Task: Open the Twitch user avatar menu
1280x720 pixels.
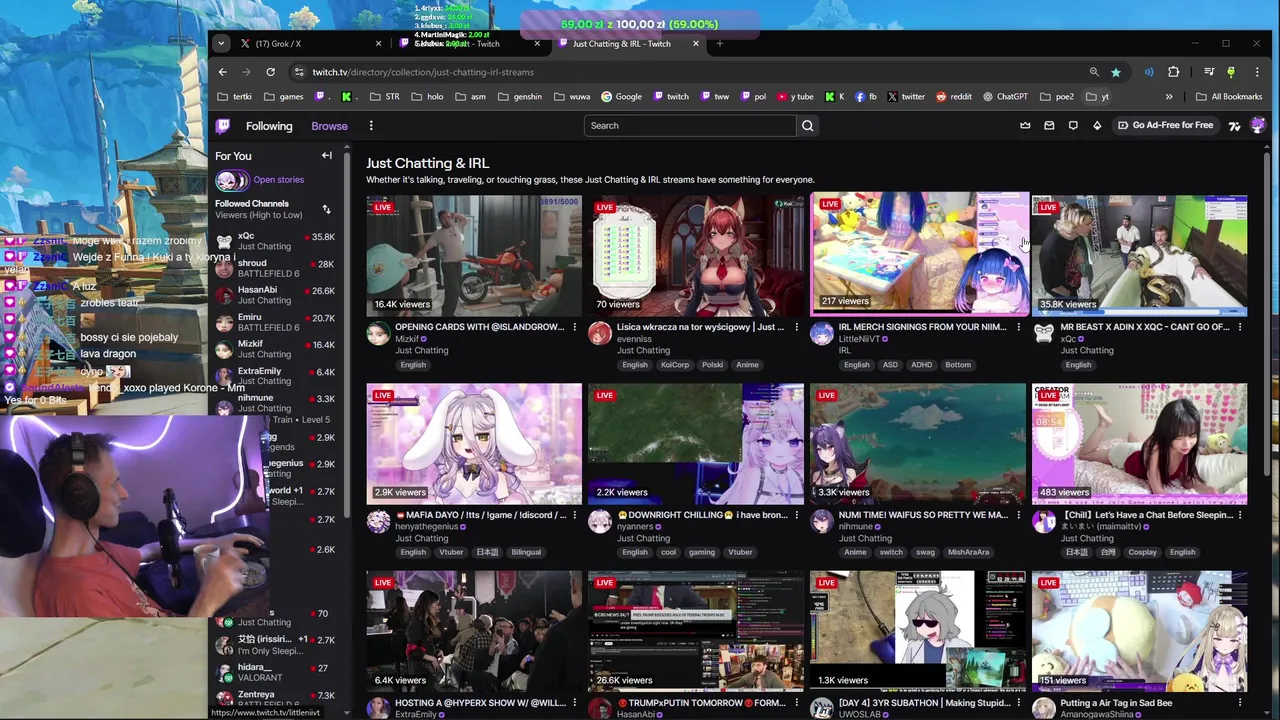Action: click(x=1257, y=125)
